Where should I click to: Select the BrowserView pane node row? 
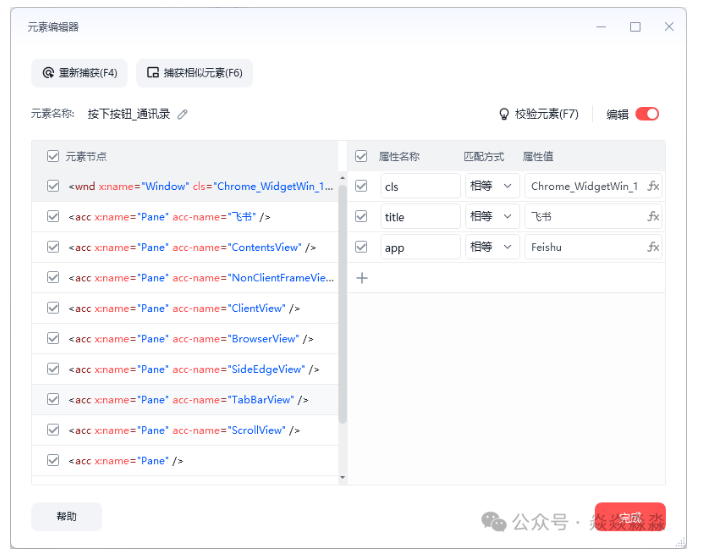[x=185, y=339]
